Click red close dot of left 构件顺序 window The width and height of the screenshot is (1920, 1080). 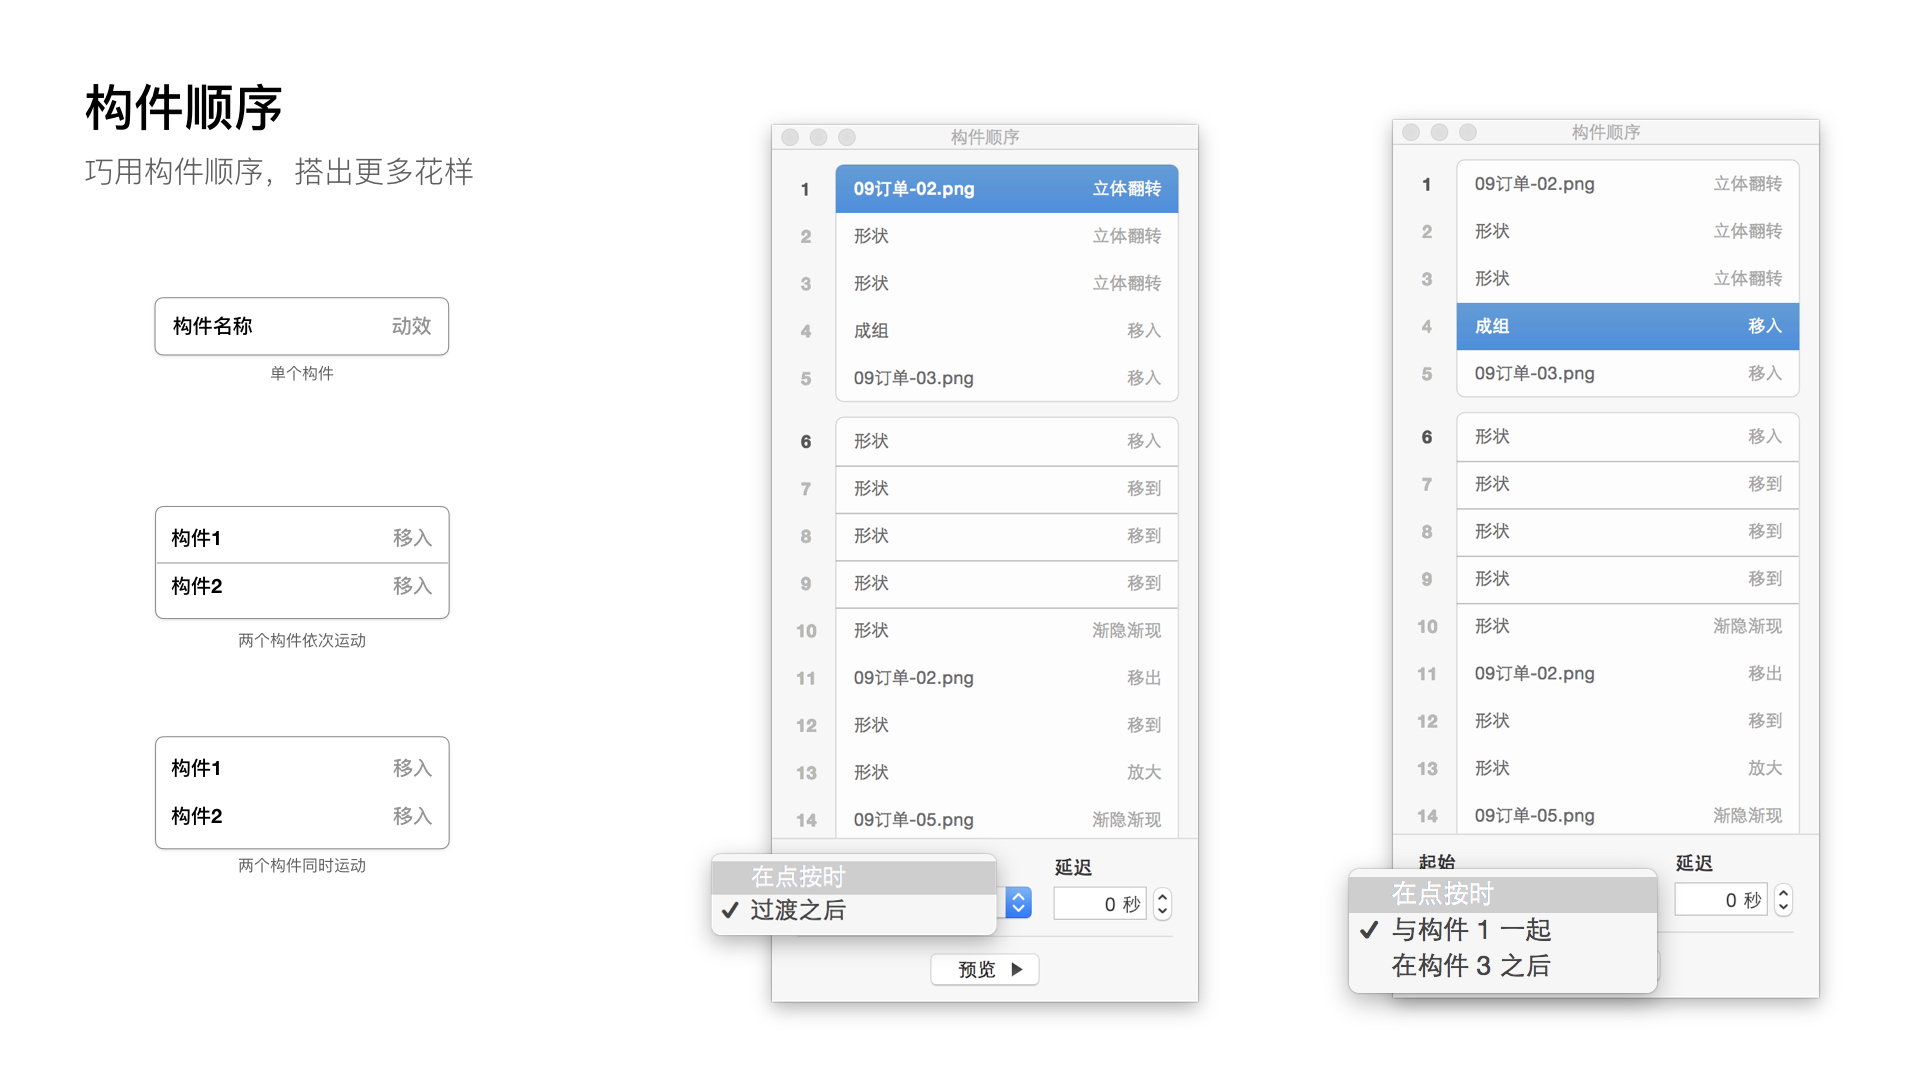(x=790, y=137)
